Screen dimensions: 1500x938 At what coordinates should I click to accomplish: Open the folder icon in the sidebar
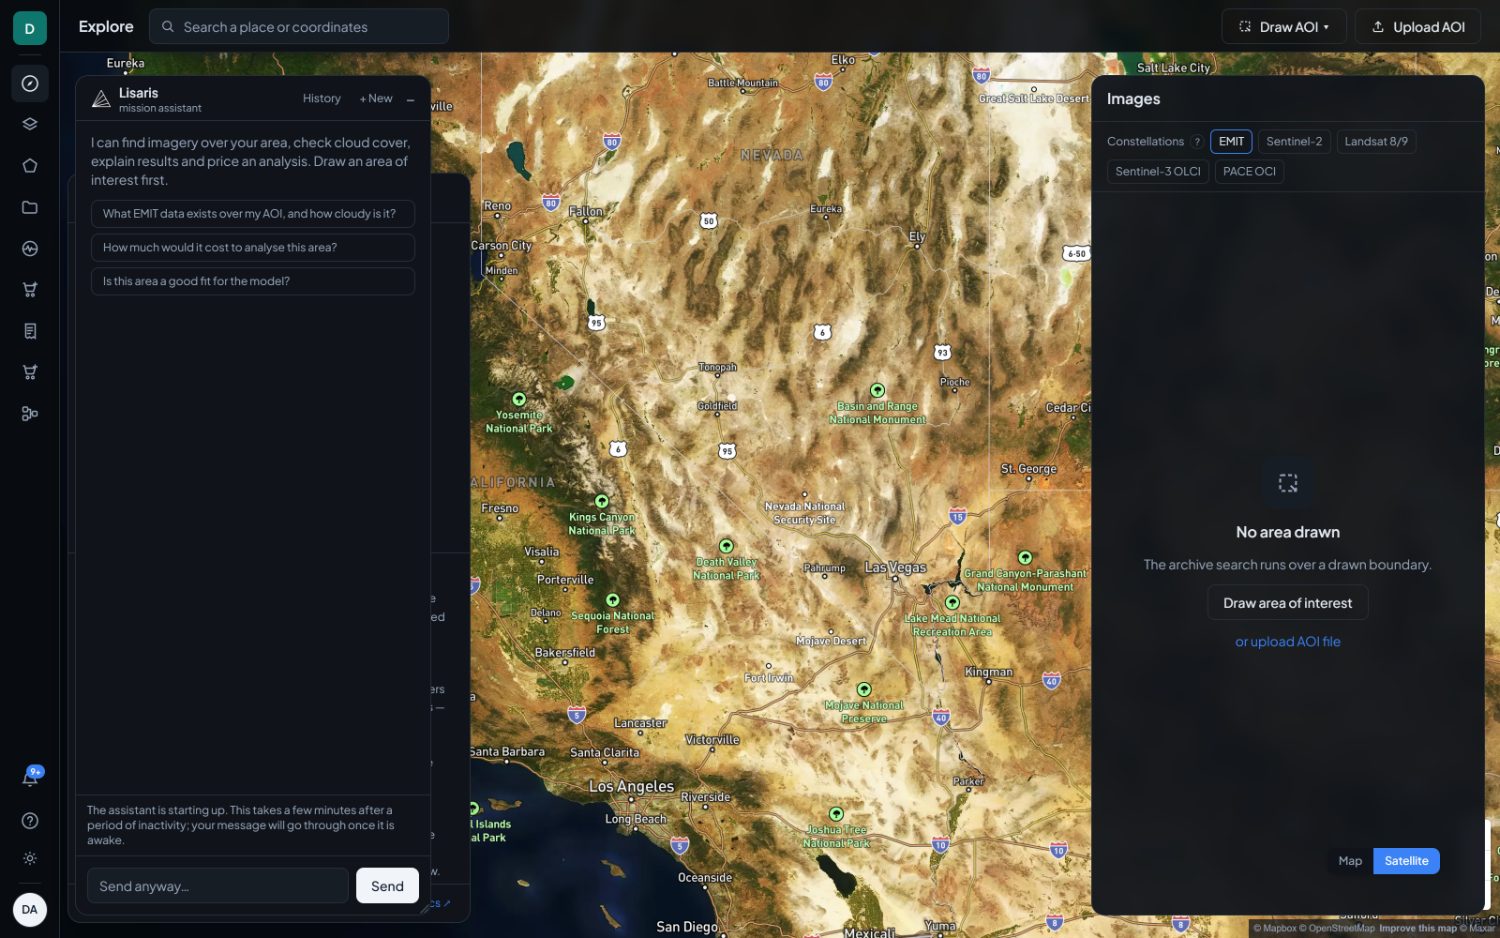coord(30,207)
